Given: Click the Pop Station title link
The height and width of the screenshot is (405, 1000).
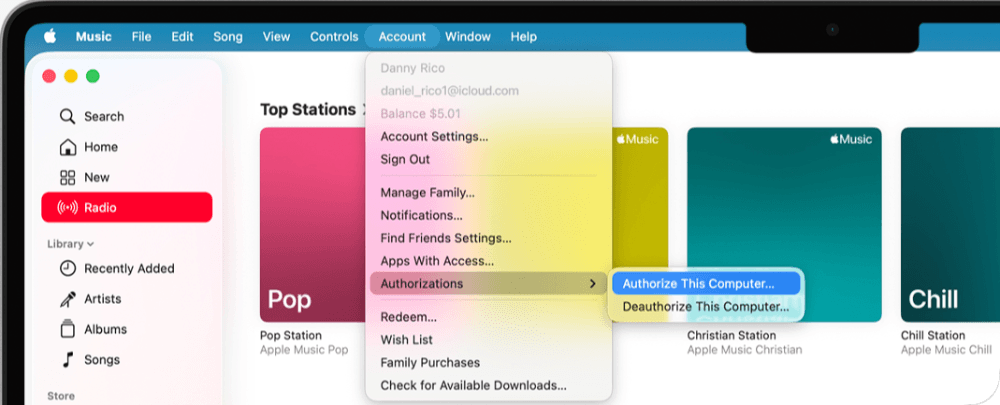Looking at the screenshot, I should click(x=291, y=335).
